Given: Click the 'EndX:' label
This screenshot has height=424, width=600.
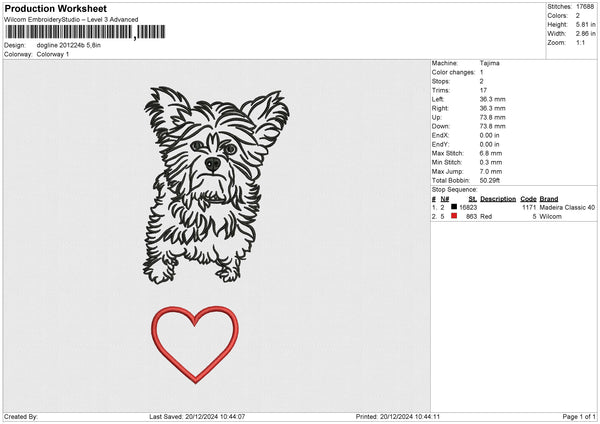Looking at the screenshot, I should [440, 135].
